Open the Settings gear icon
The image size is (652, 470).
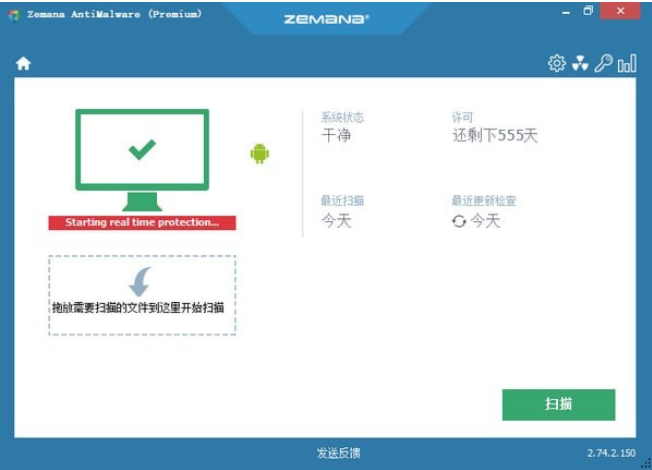[x=556, y=64]
